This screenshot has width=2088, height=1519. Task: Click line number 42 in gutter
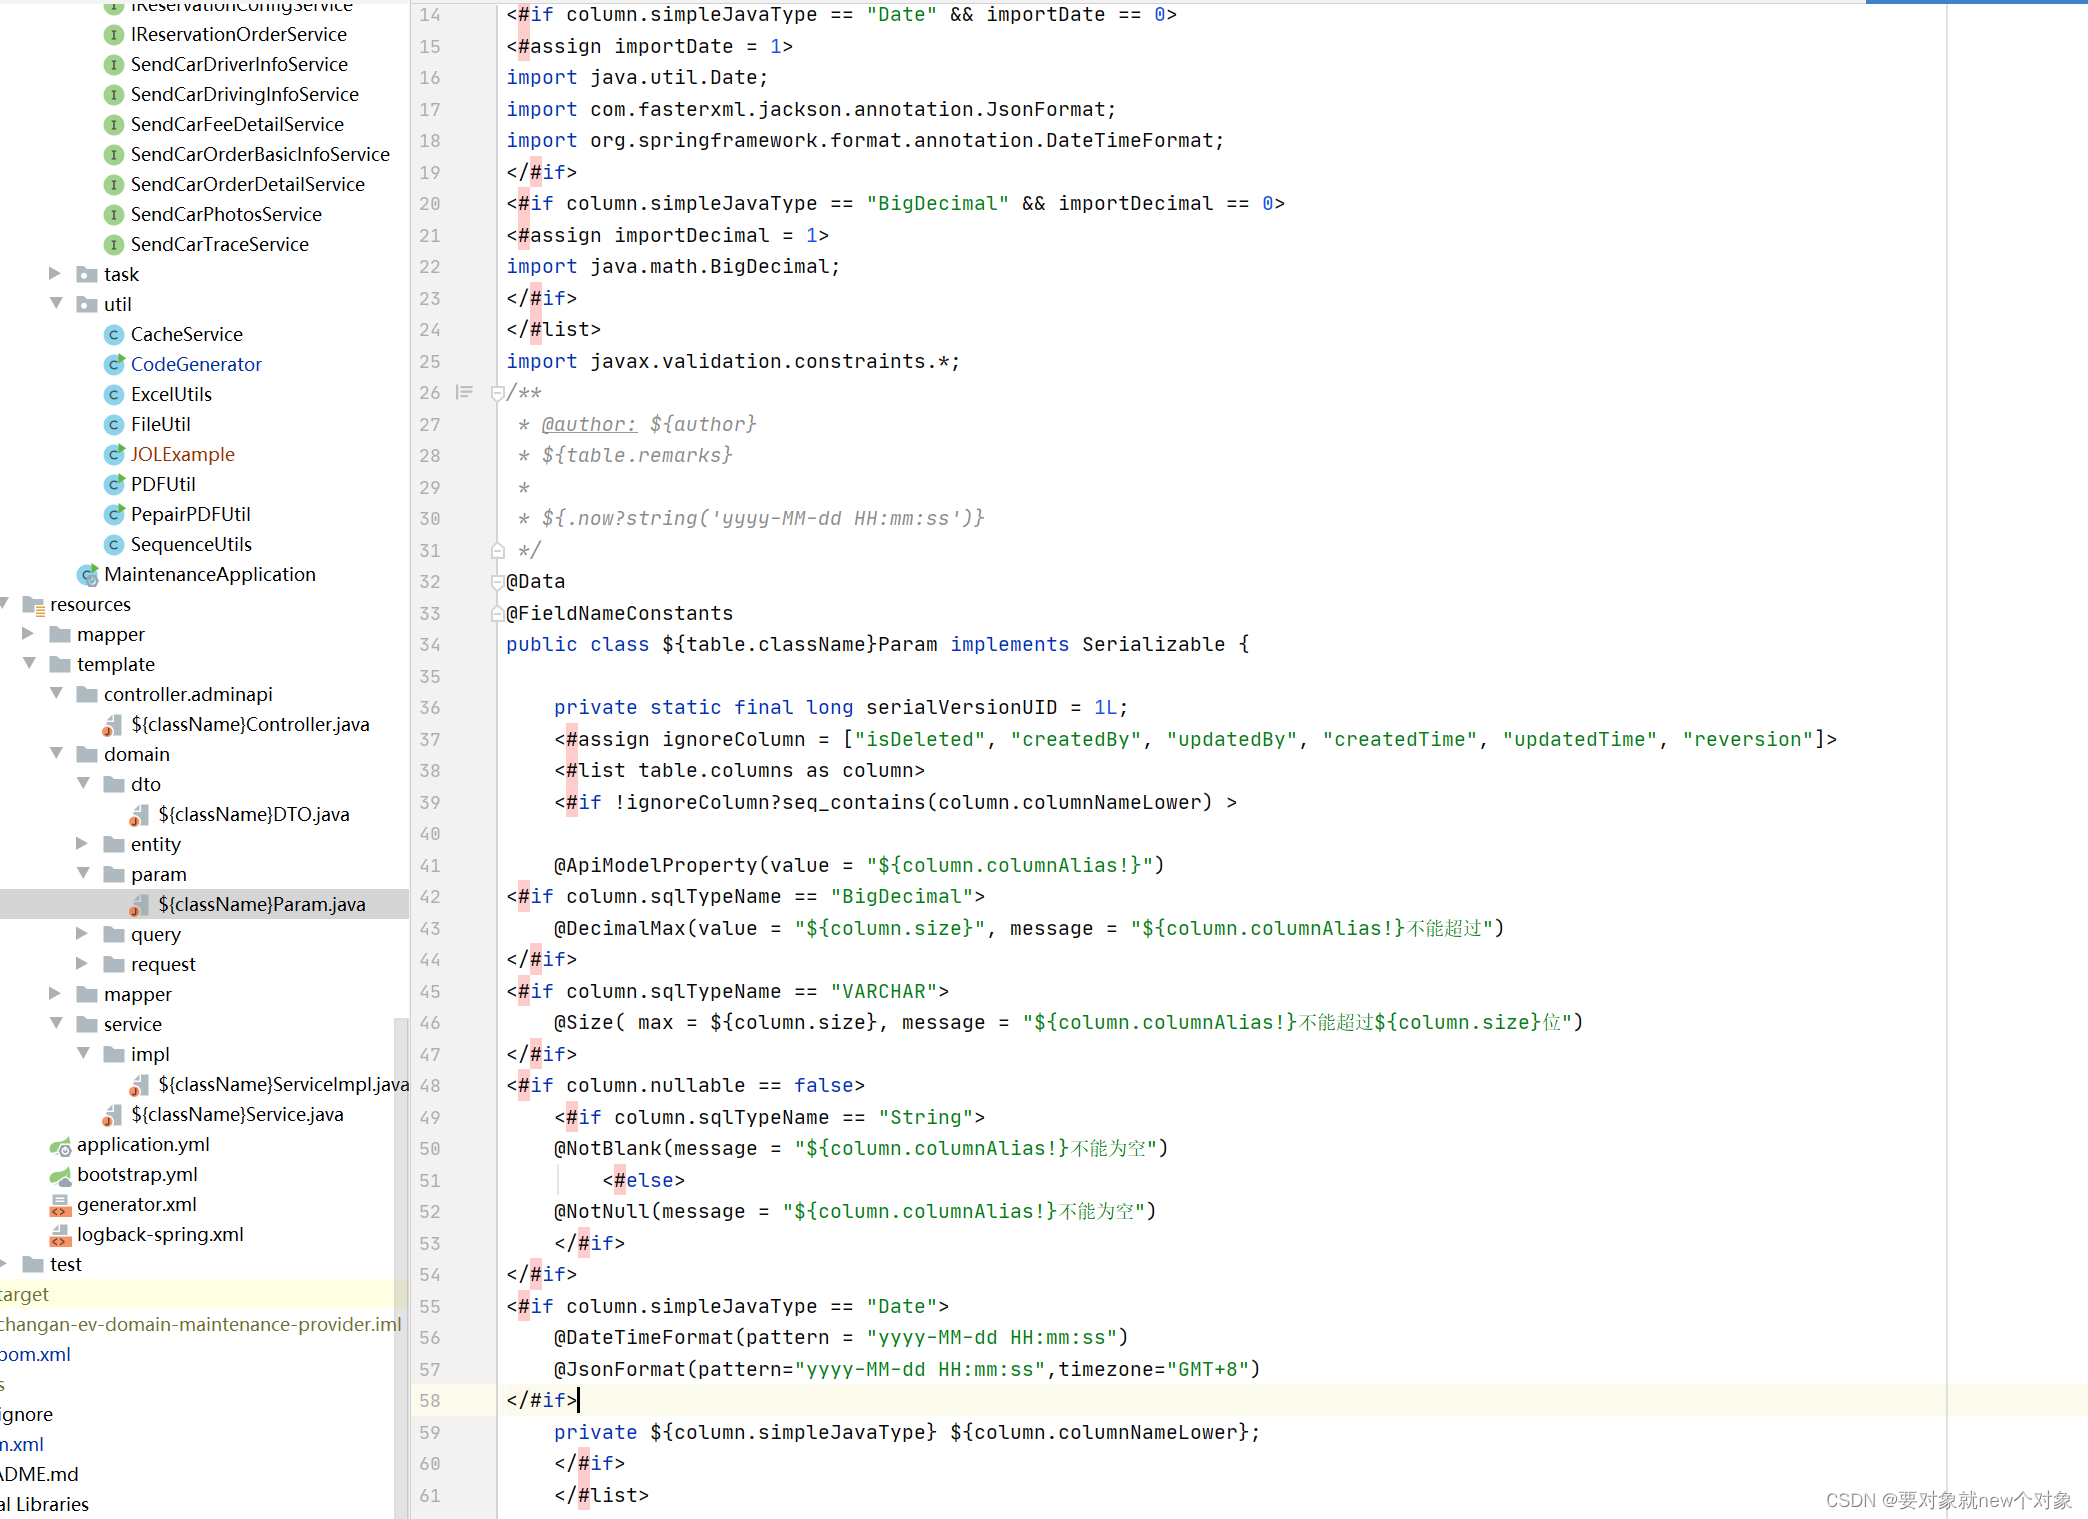click(x=430, y=897)
